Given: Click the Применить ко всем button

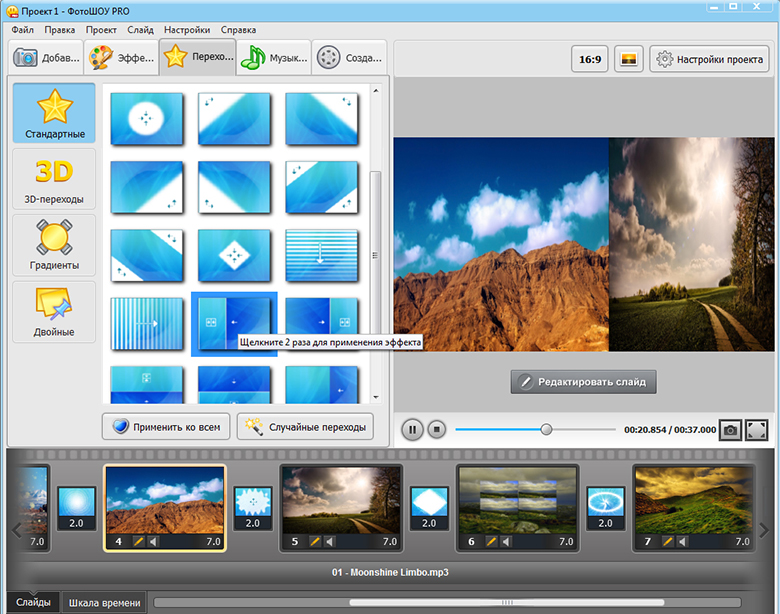Looking at the screenshot, I should (x=166, y=427).
